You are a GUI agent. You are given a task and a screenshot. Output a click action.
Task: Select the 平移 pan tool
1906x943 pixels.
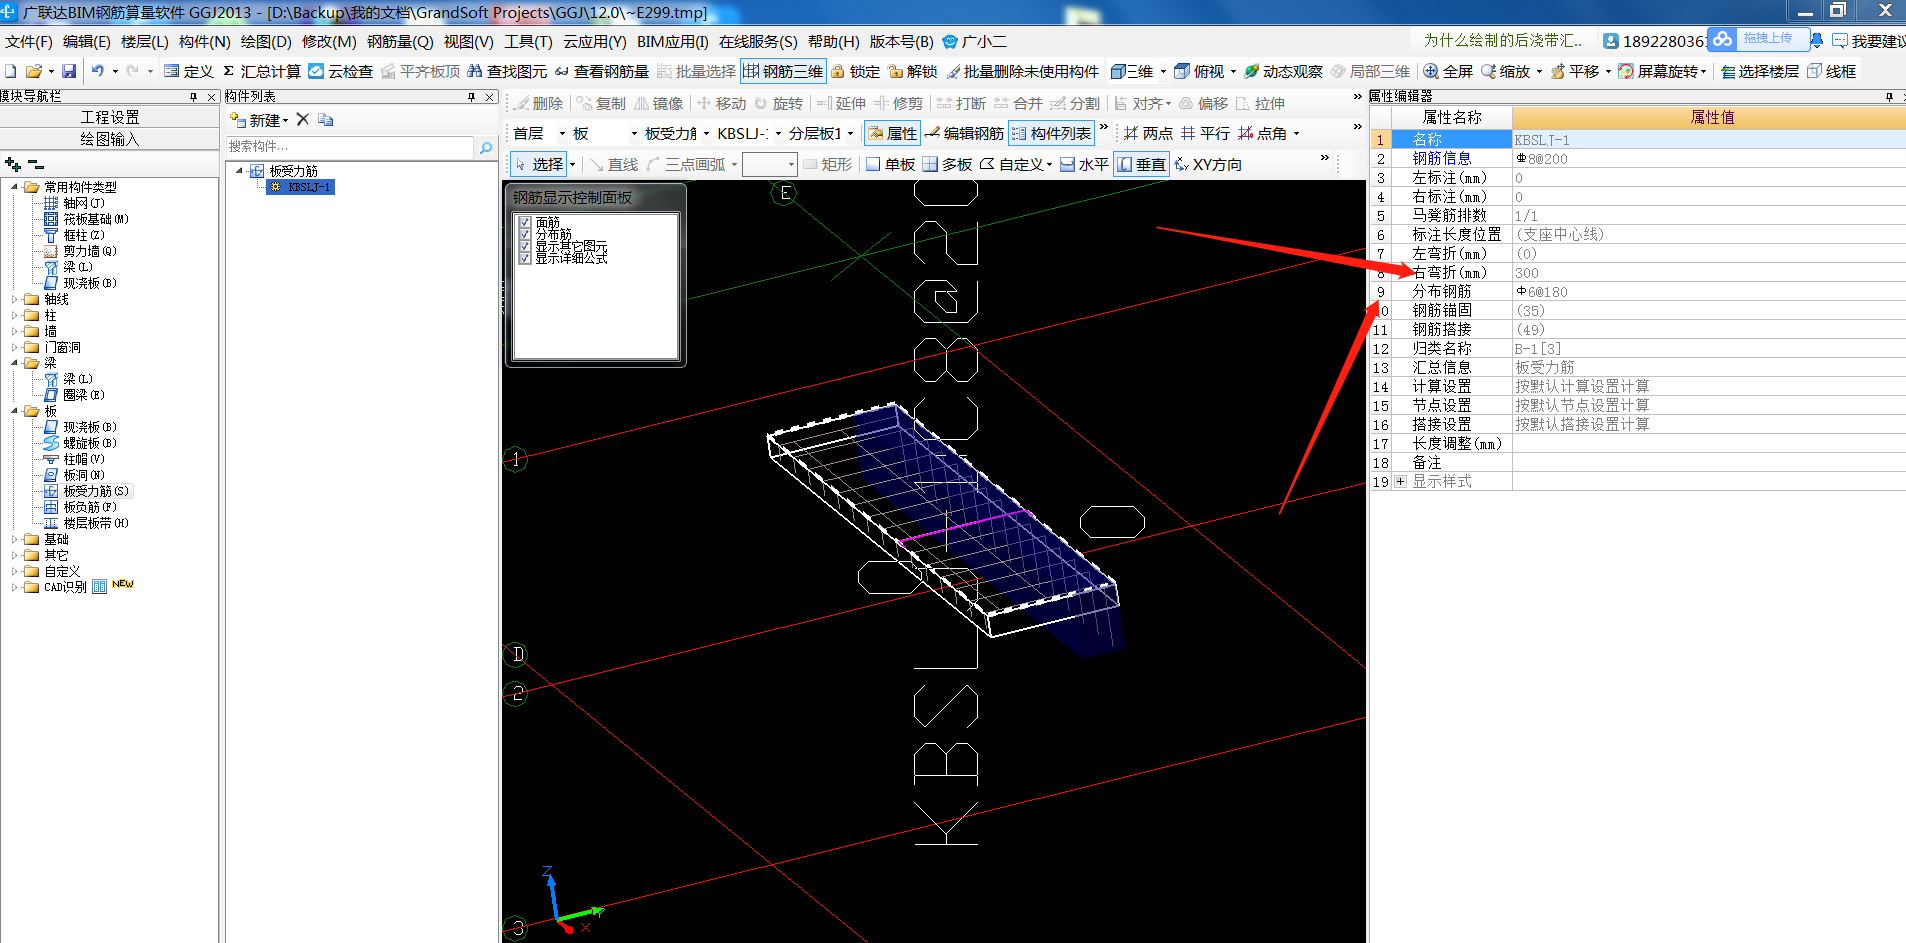pos(1575,71)
